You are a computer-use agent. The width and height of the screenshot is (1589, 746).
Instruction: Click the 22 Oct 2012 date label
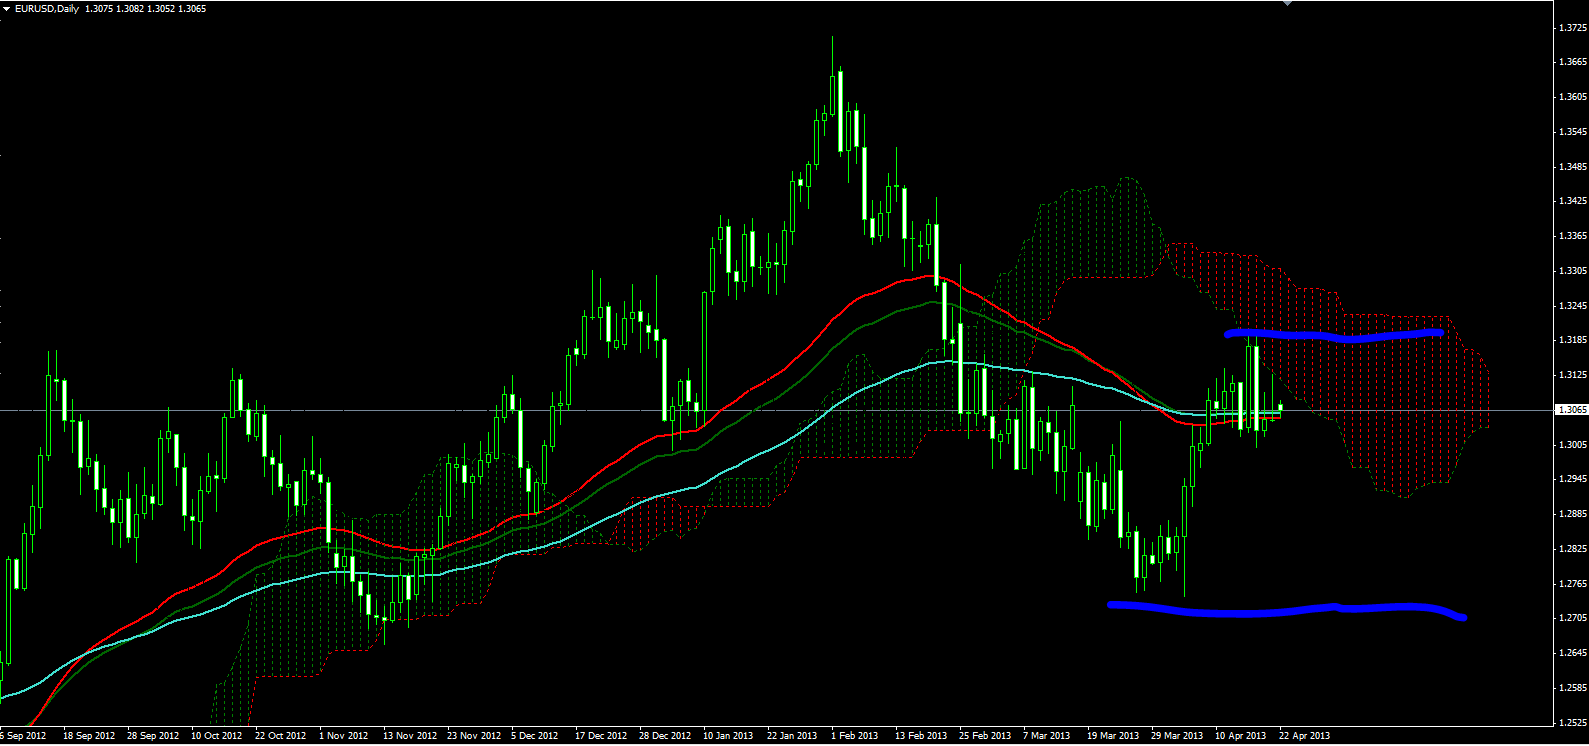281,736
